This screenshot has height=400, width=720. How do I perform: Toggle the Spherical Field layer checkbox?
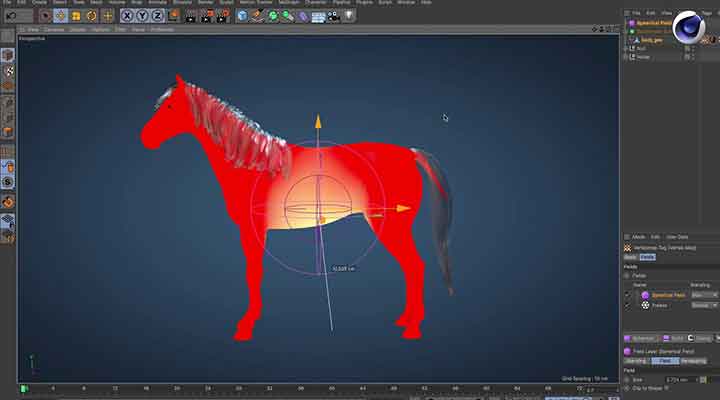click(x=628, y=295)
